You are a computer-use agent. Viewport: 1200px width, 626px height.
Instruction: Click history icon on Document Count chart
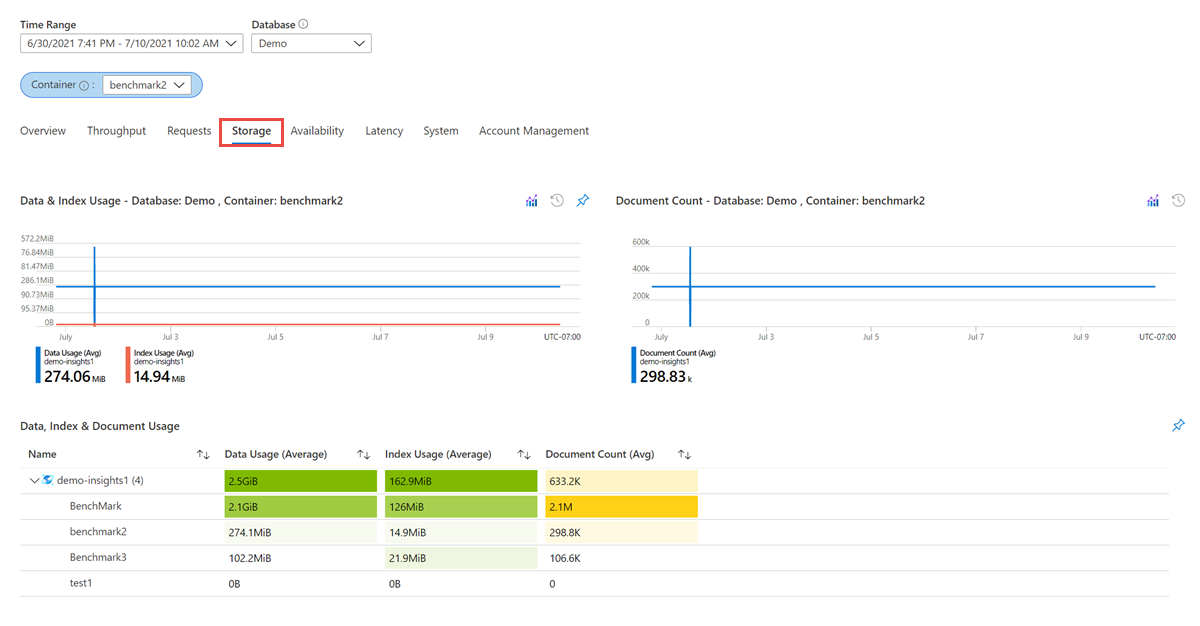point(1178,201)
